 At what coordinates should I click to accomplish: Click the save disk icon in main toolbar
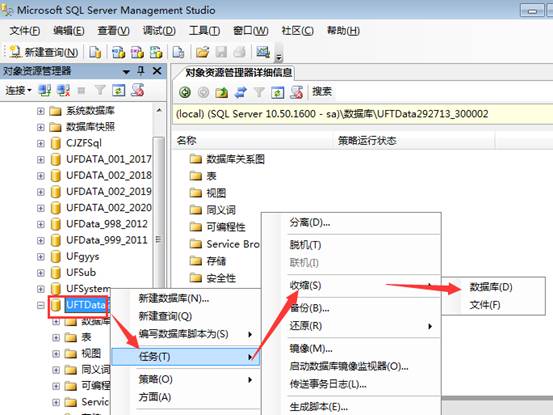coord(221,52)
